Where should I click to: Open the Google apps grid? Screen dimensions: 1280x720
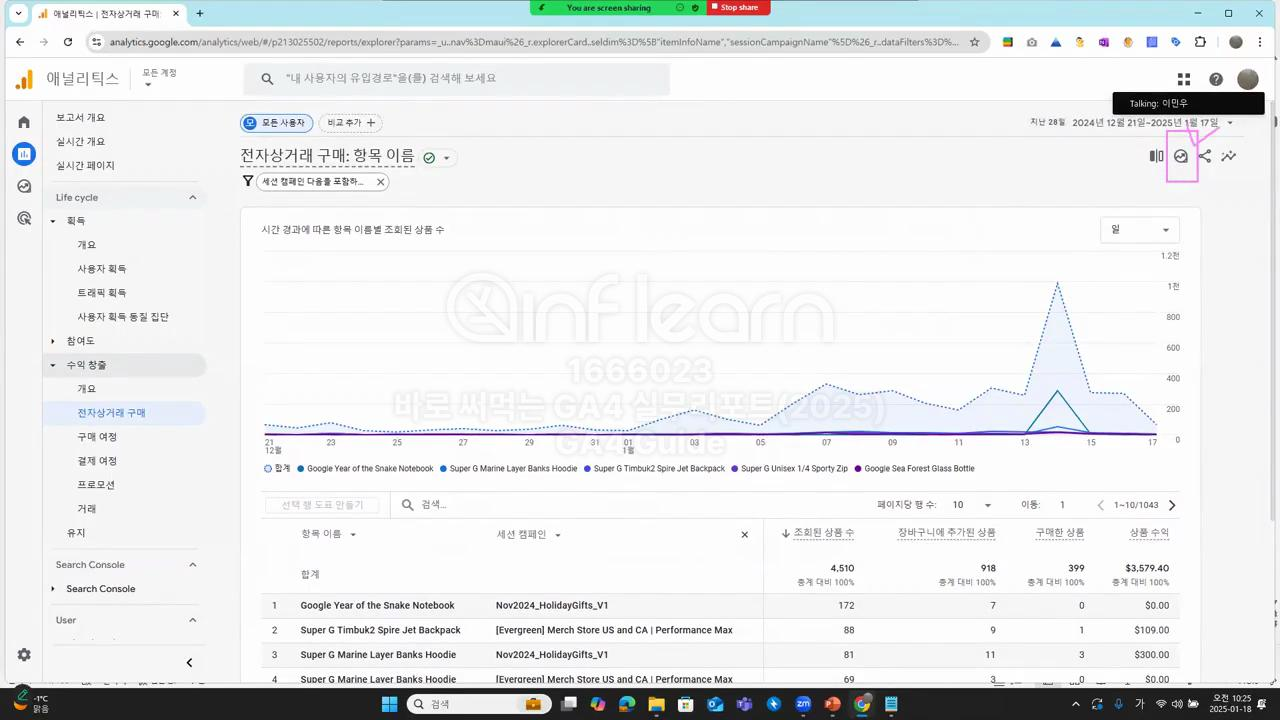click(x=1184, y=79)
